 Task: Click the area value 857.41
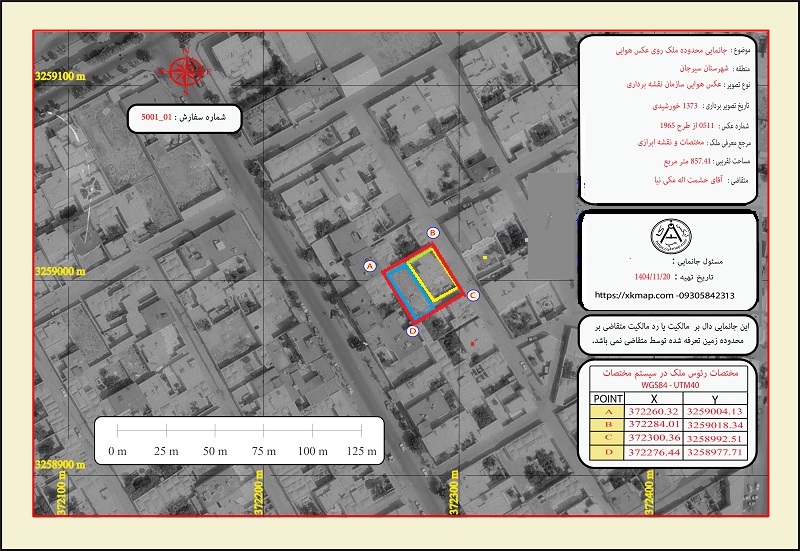pos(701,162)
